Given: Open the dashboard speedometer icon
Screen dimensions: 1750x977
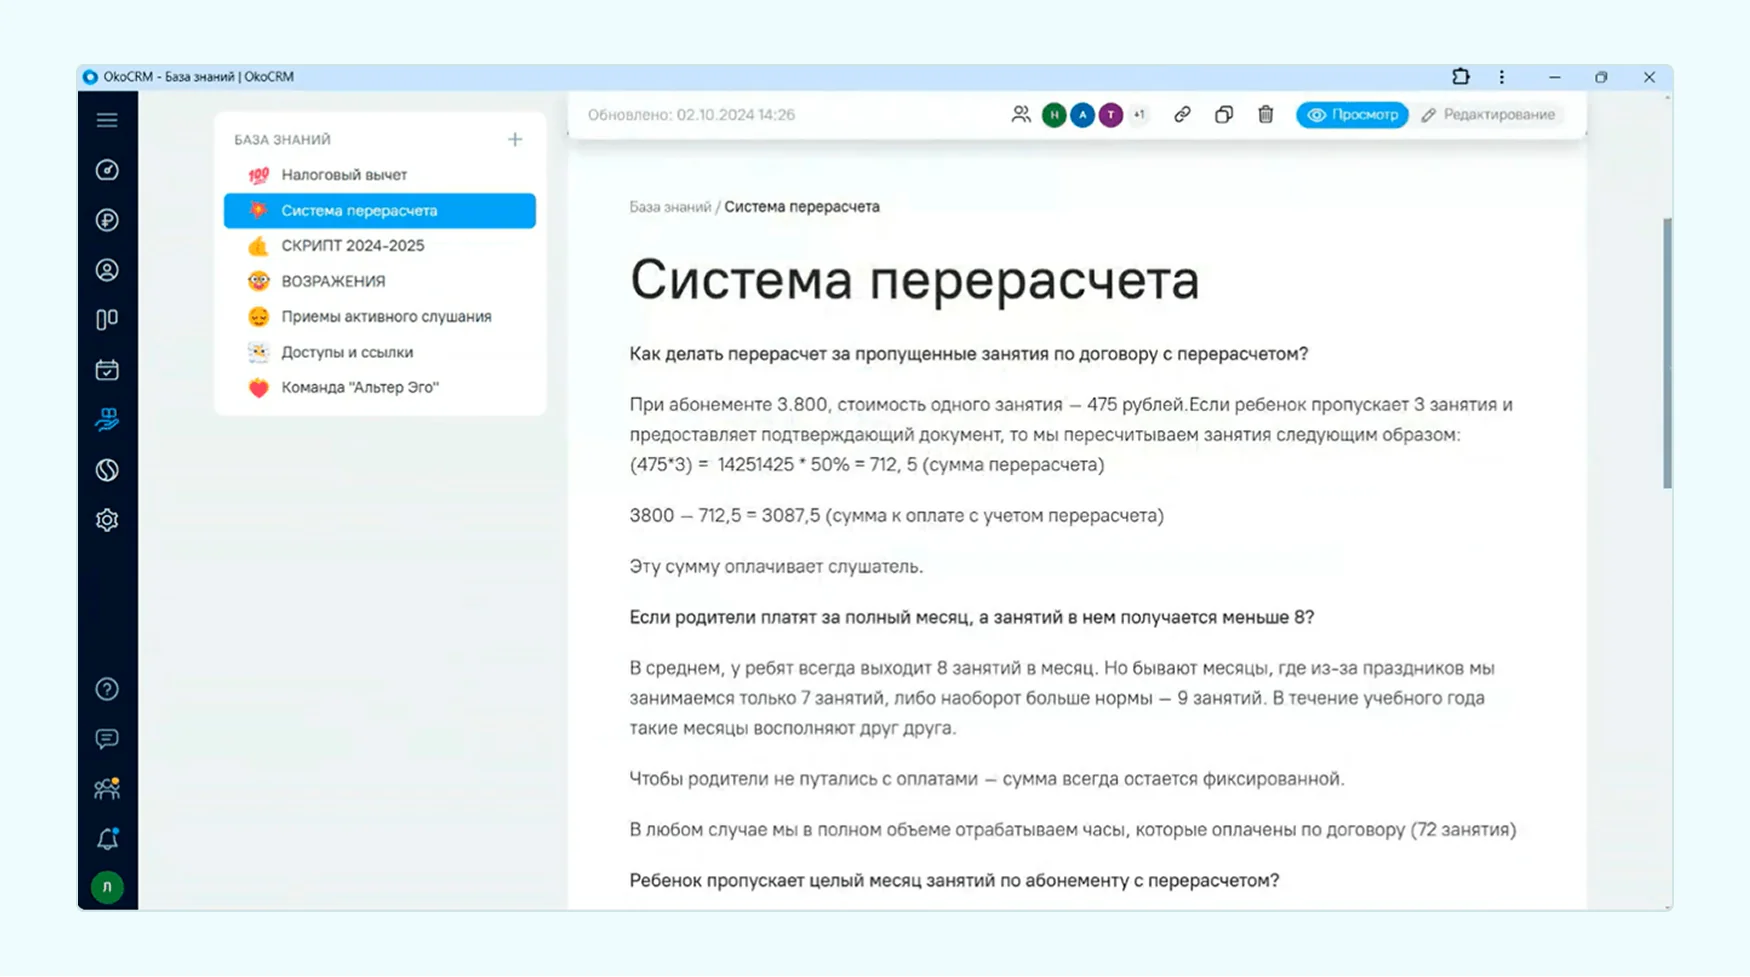Looking at the screenshot, I should [x=107, y=170].
